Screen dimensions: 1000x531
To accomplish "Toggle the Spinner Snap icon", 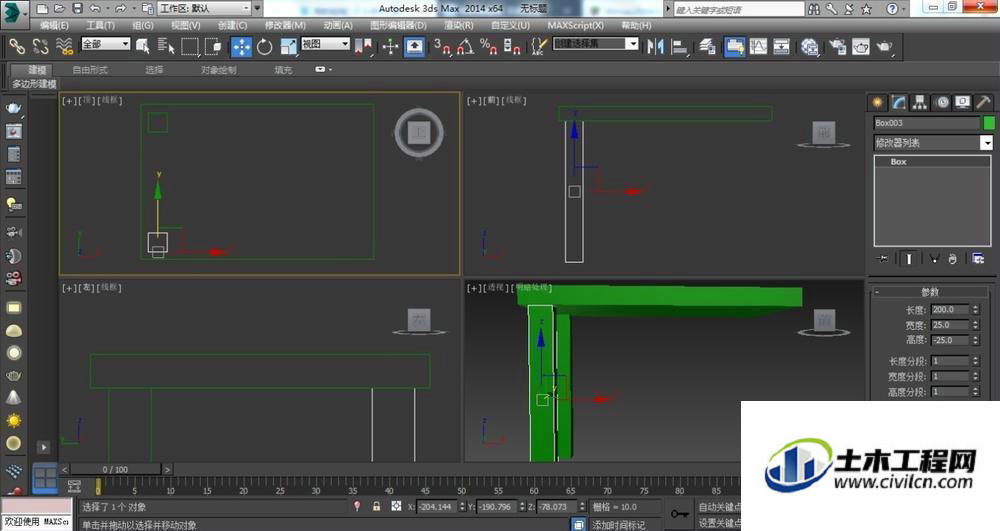I will tap(512, 47).
